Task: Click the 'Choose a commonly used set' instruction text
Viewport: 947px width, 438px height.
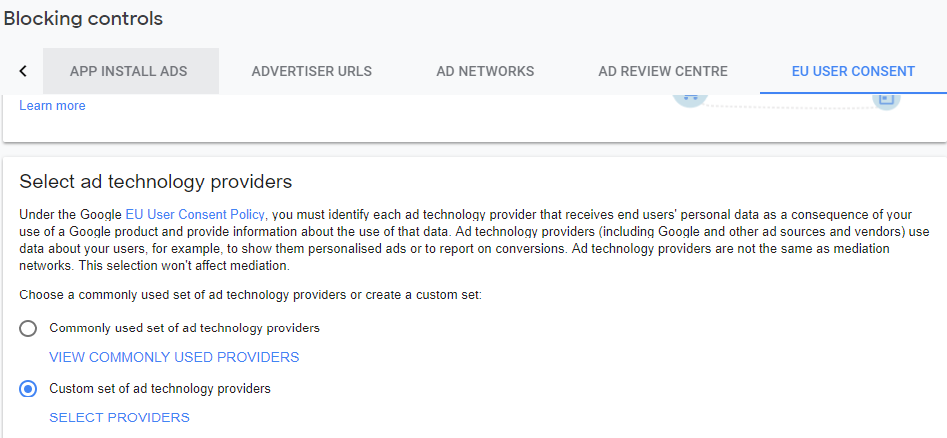Action: click(250, 295)
